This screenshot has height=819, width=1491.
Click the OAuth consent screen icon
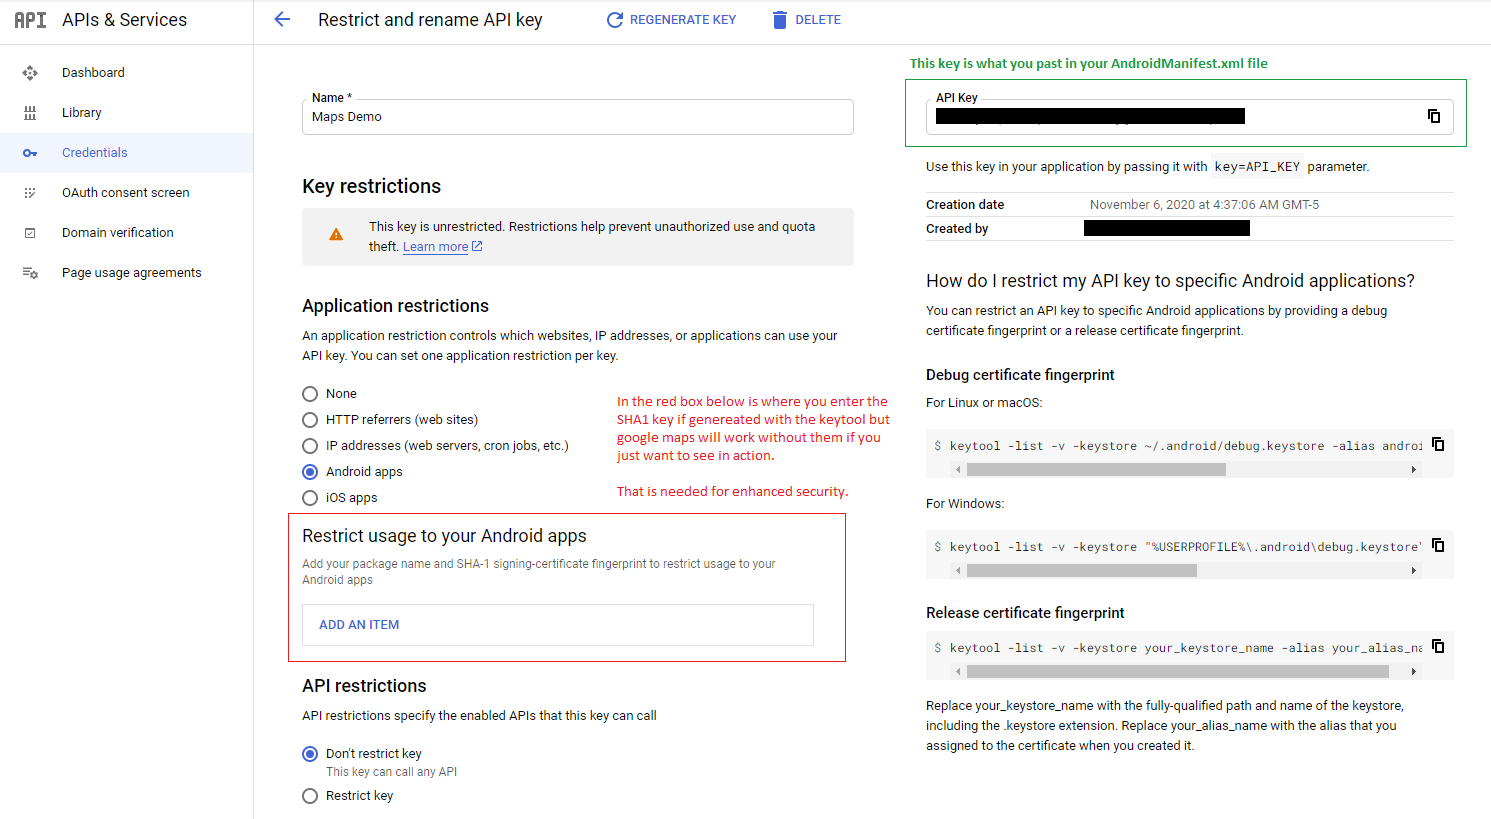(x=30, y=193)
